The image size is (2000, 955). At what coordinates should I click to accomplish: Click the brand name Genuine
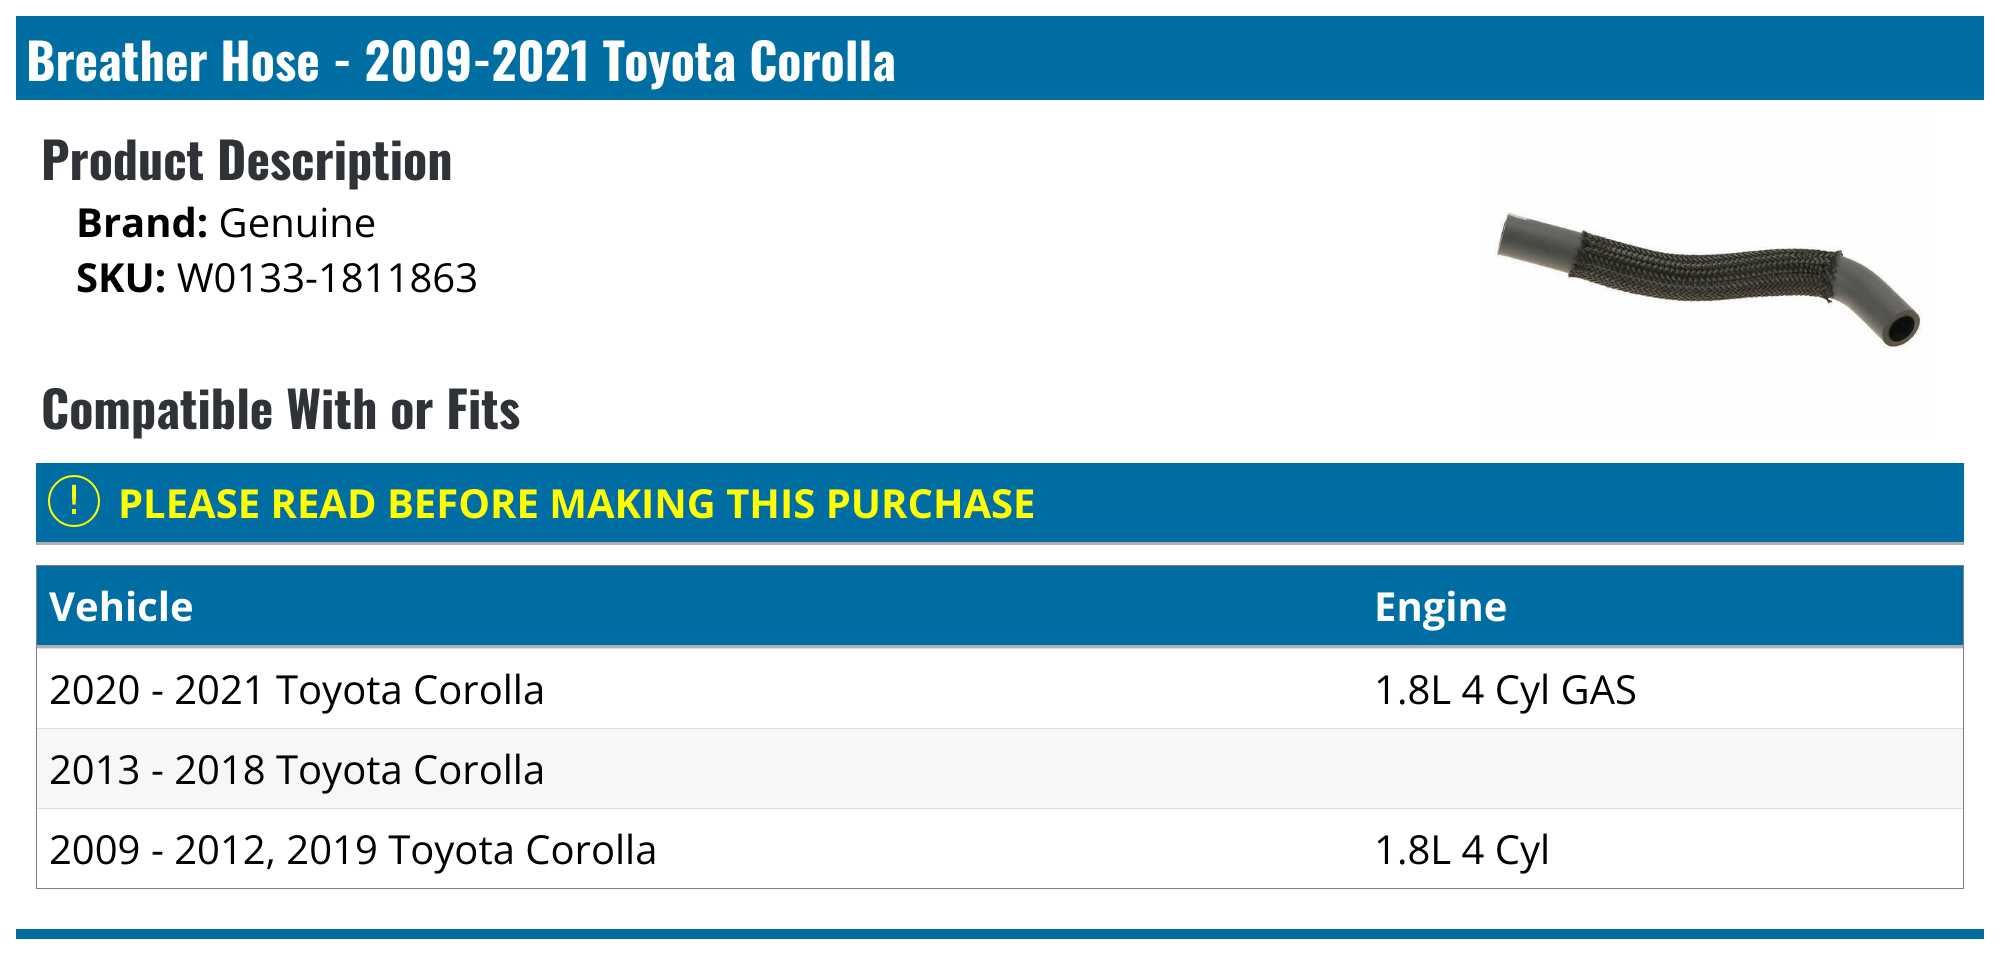click(297, 223)
